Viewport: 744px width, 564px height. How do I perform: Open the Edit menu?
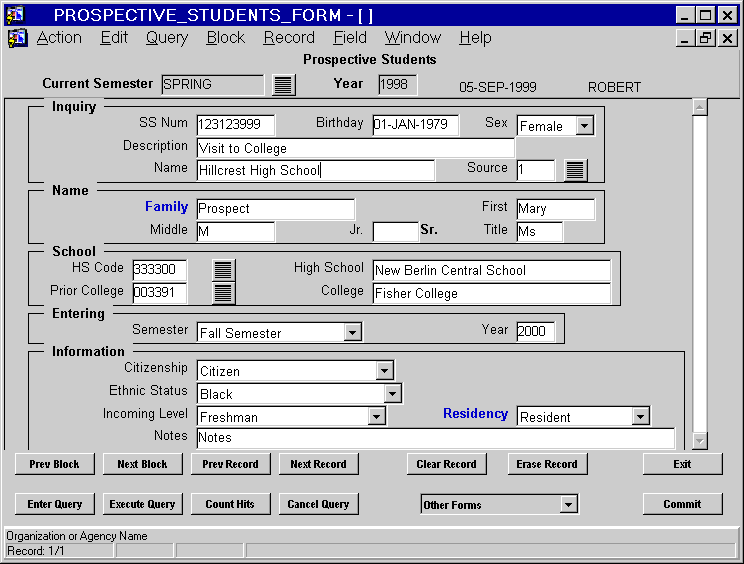pyautogui.click(x=114, y=37)
